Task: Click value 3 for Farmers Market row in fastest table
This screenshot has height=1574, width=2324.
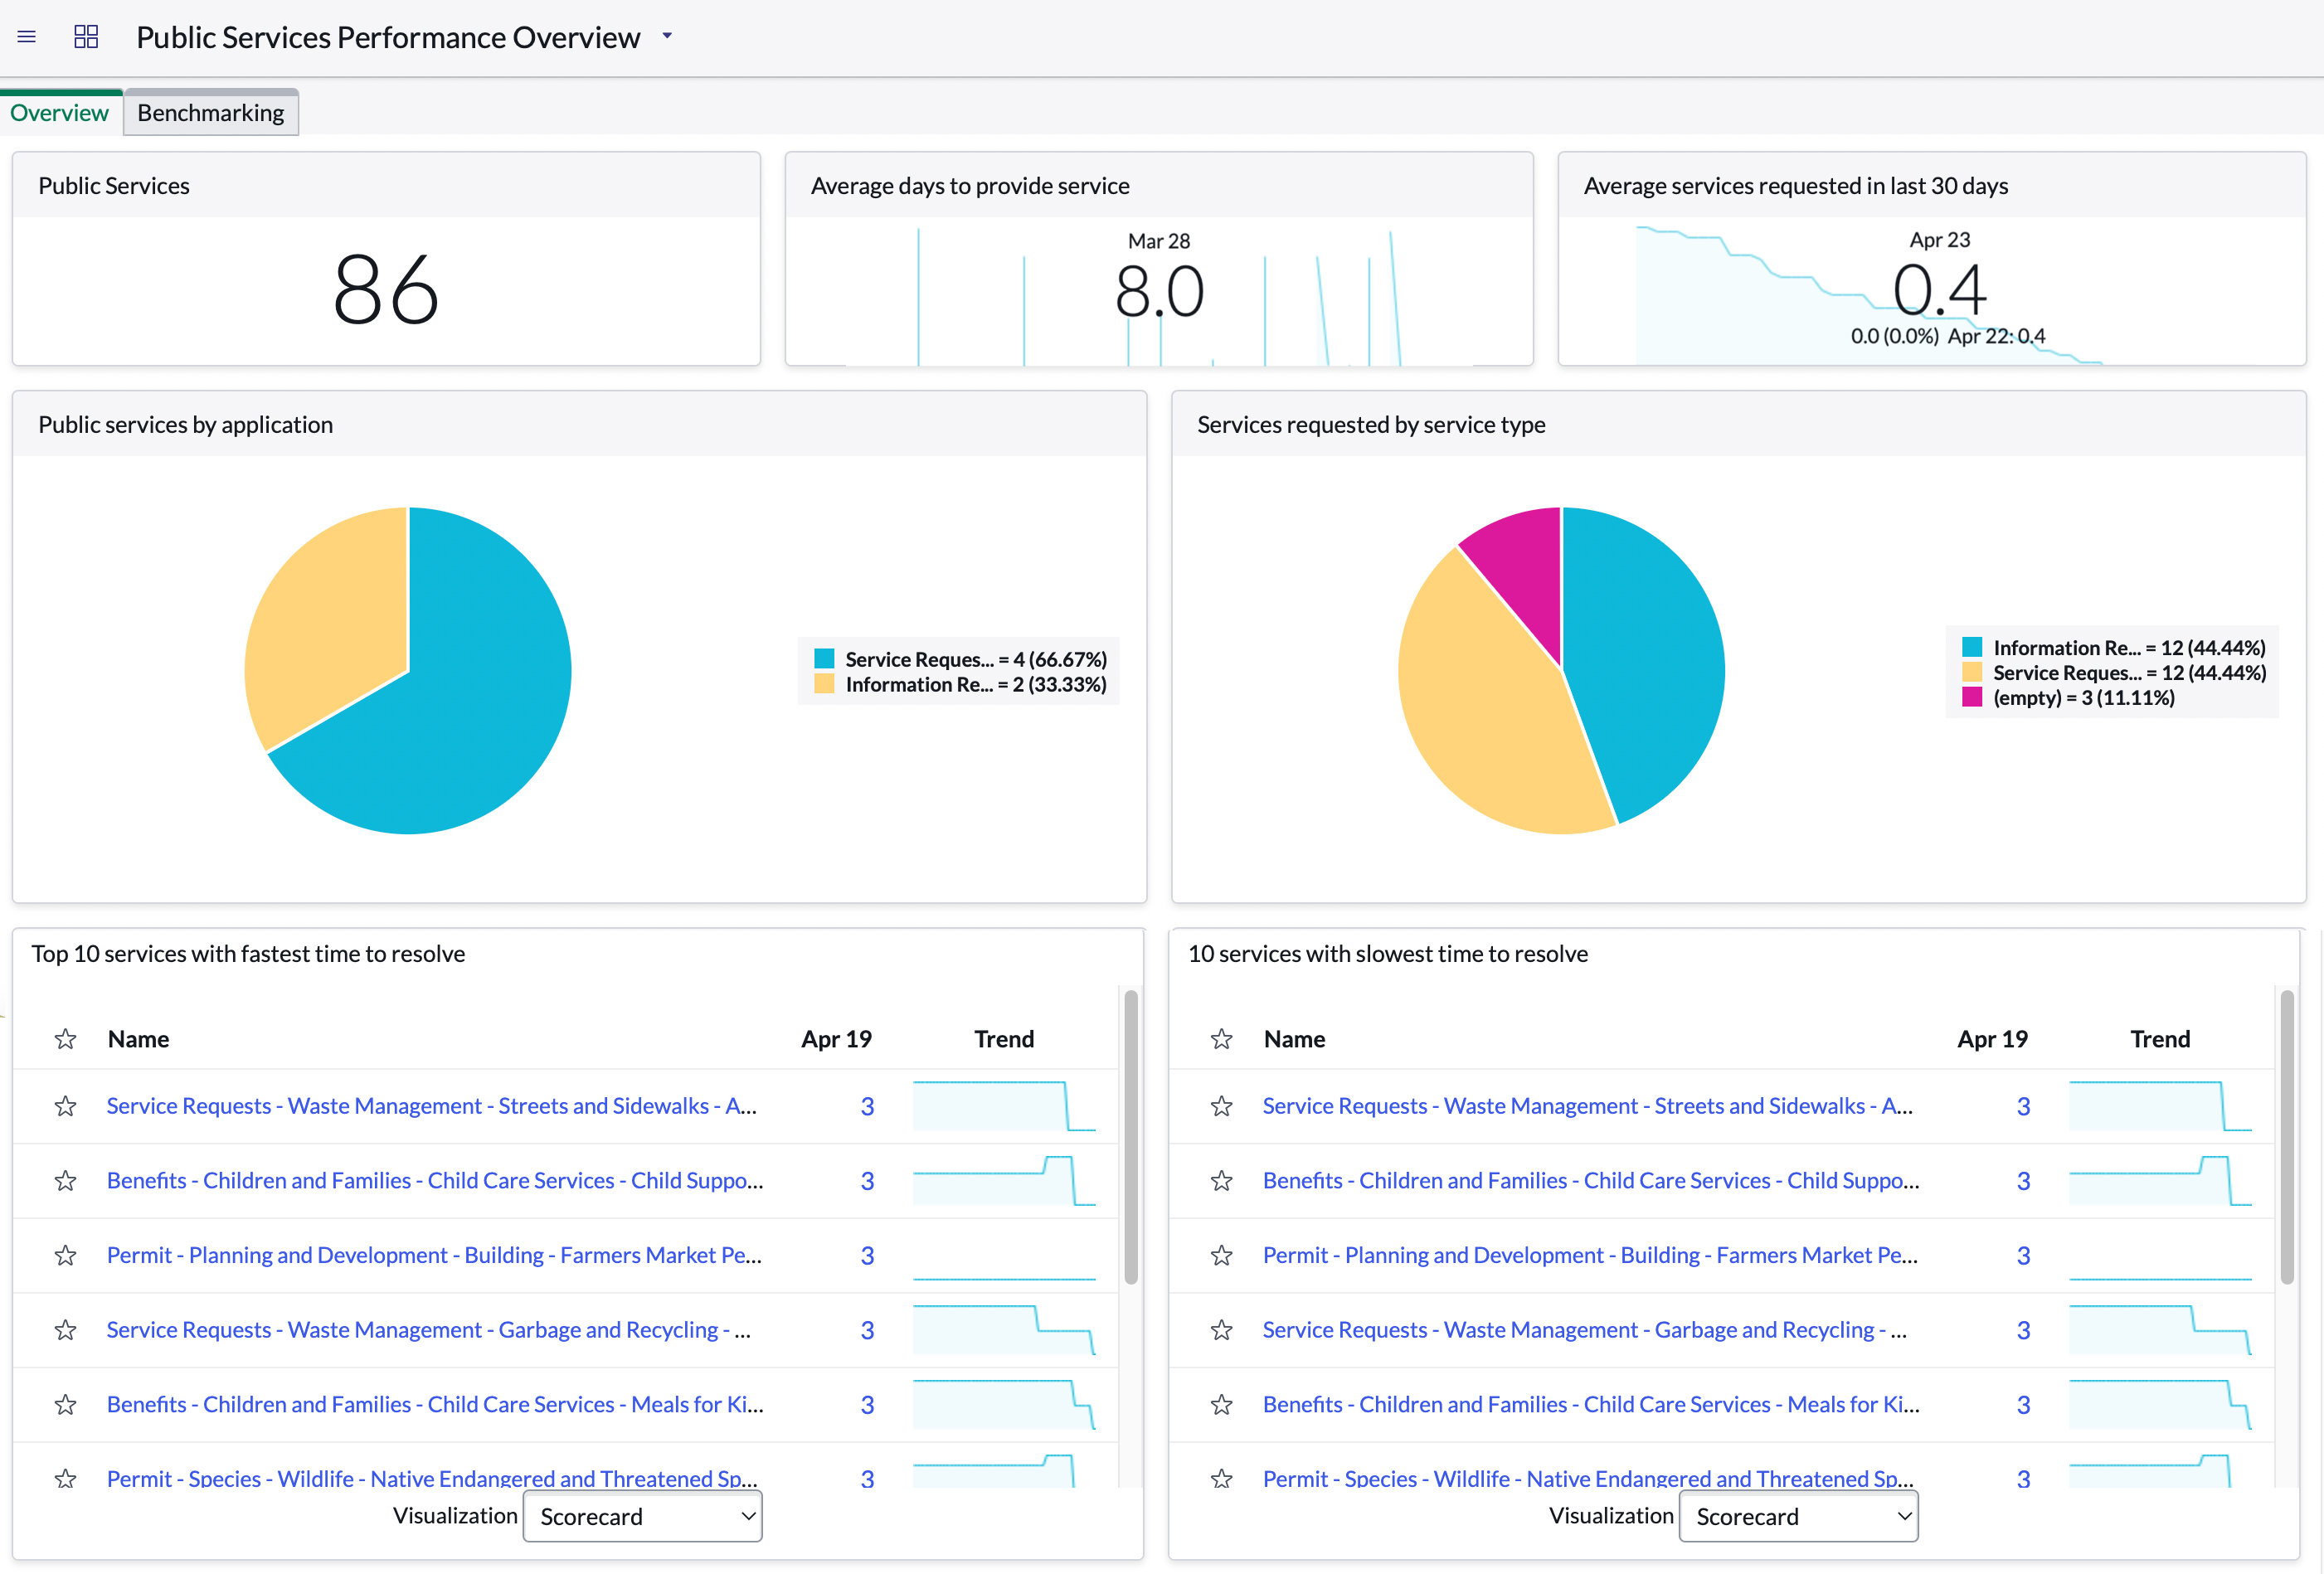Action: click(x=867, y=1256)
